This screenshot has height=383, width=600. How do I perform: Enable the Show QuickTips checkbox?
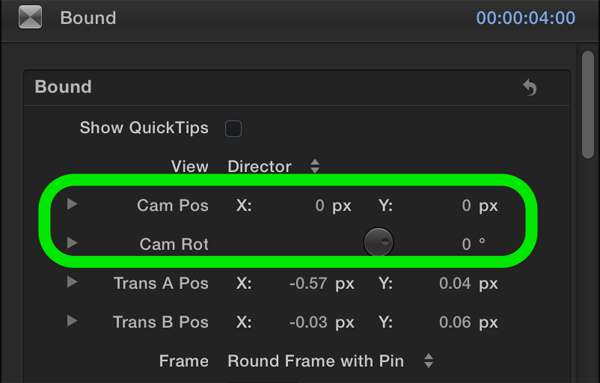point(233,128)
